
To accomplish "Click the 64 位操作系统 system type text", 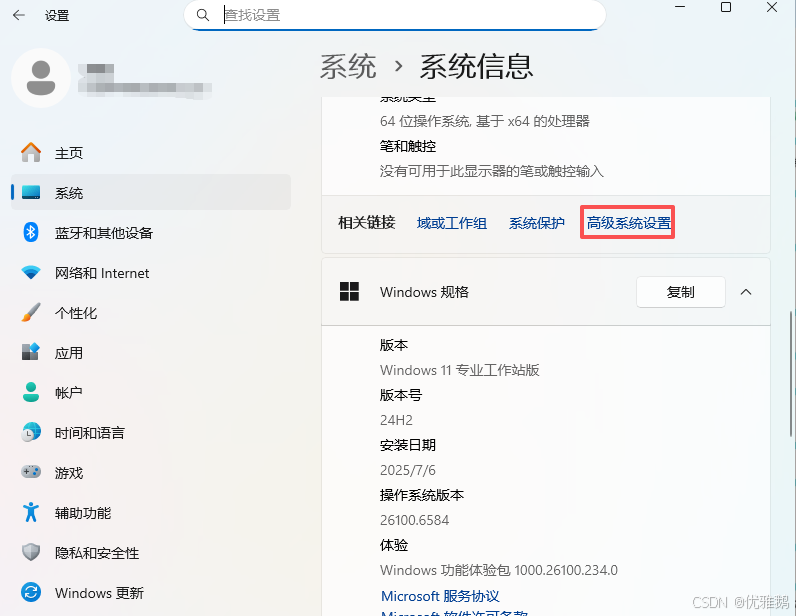I will click(x=484, y=121).
